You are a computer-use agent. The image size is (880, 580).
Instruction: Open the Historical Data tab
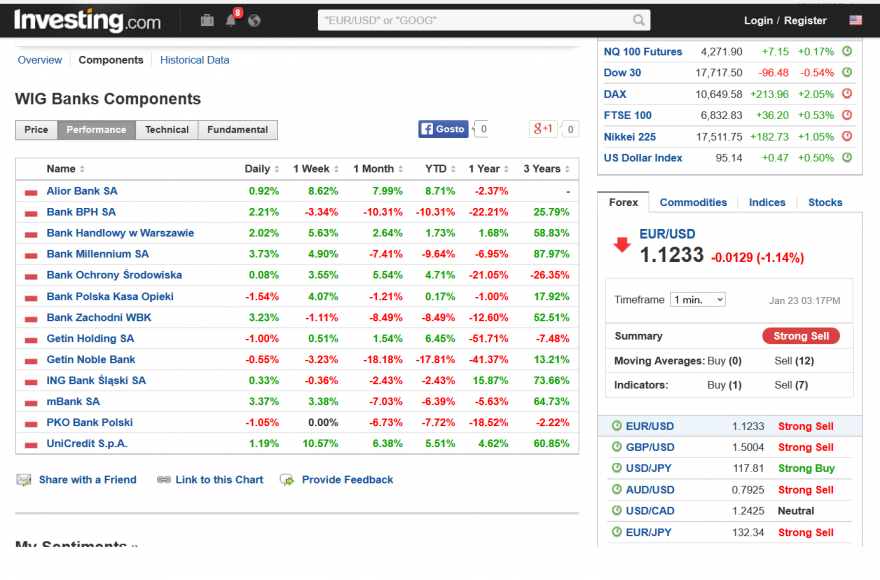tap(195, 60)
